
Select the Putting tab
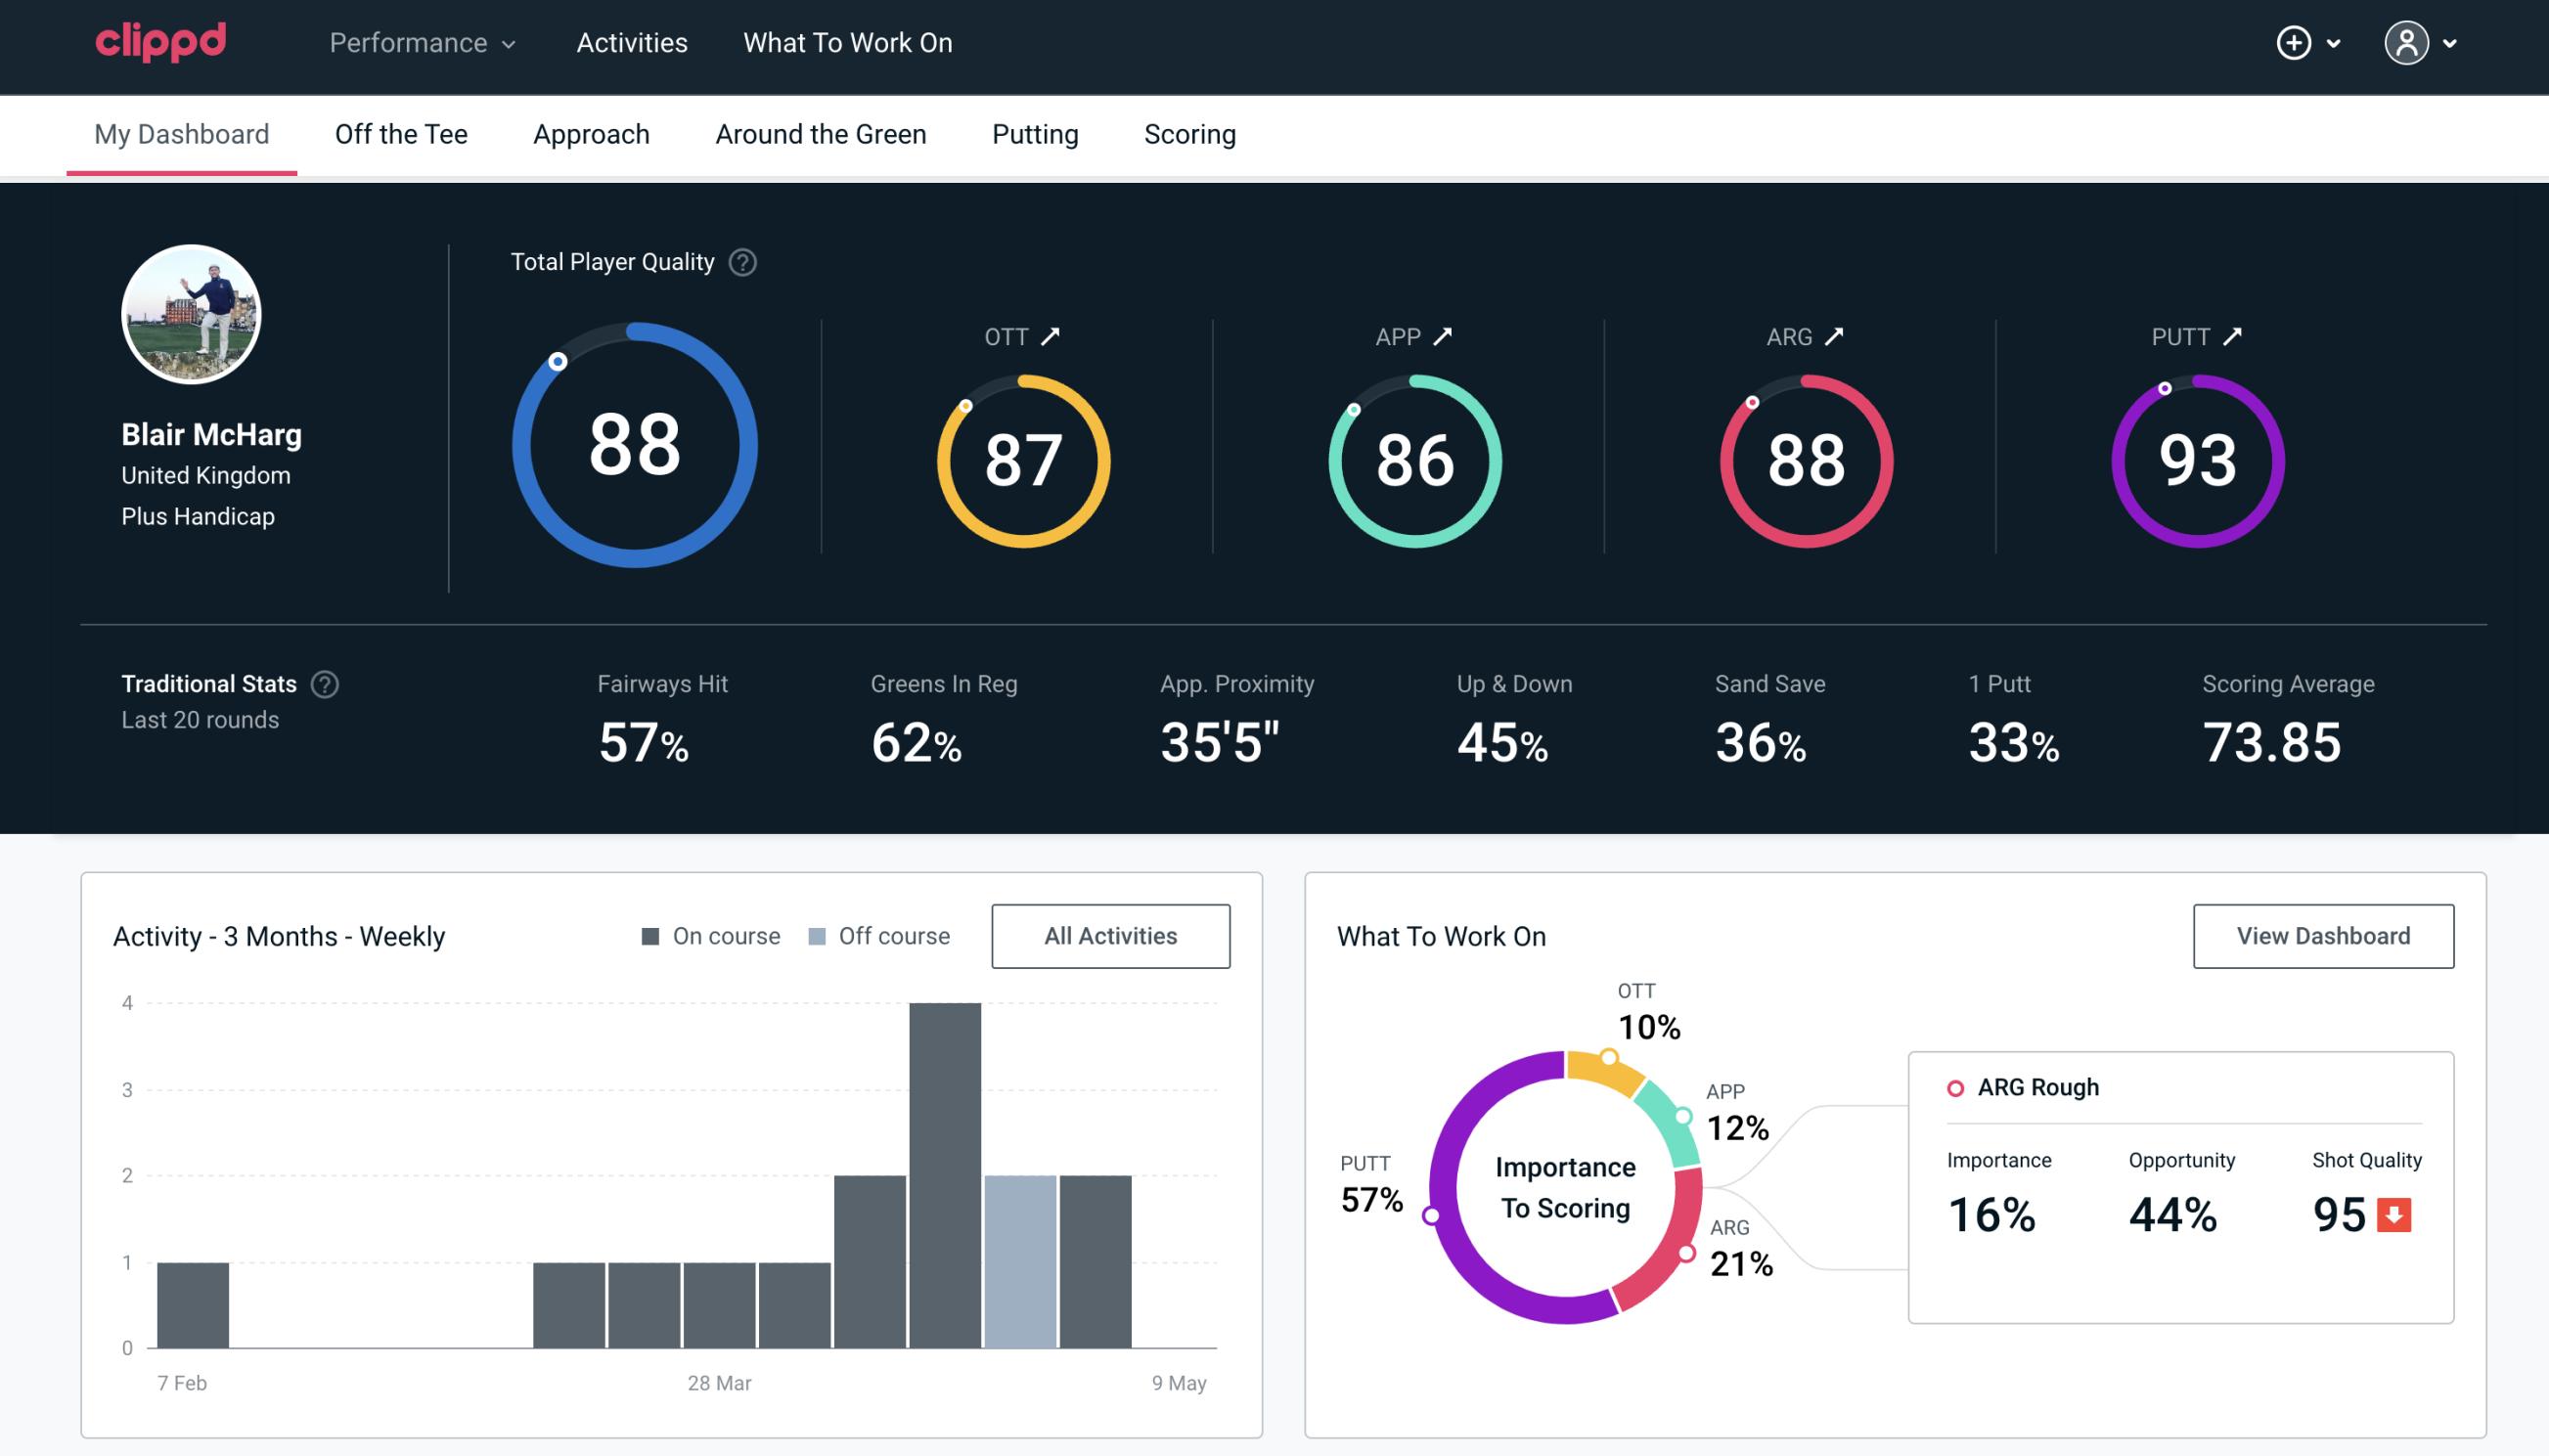pos(1035,133)
